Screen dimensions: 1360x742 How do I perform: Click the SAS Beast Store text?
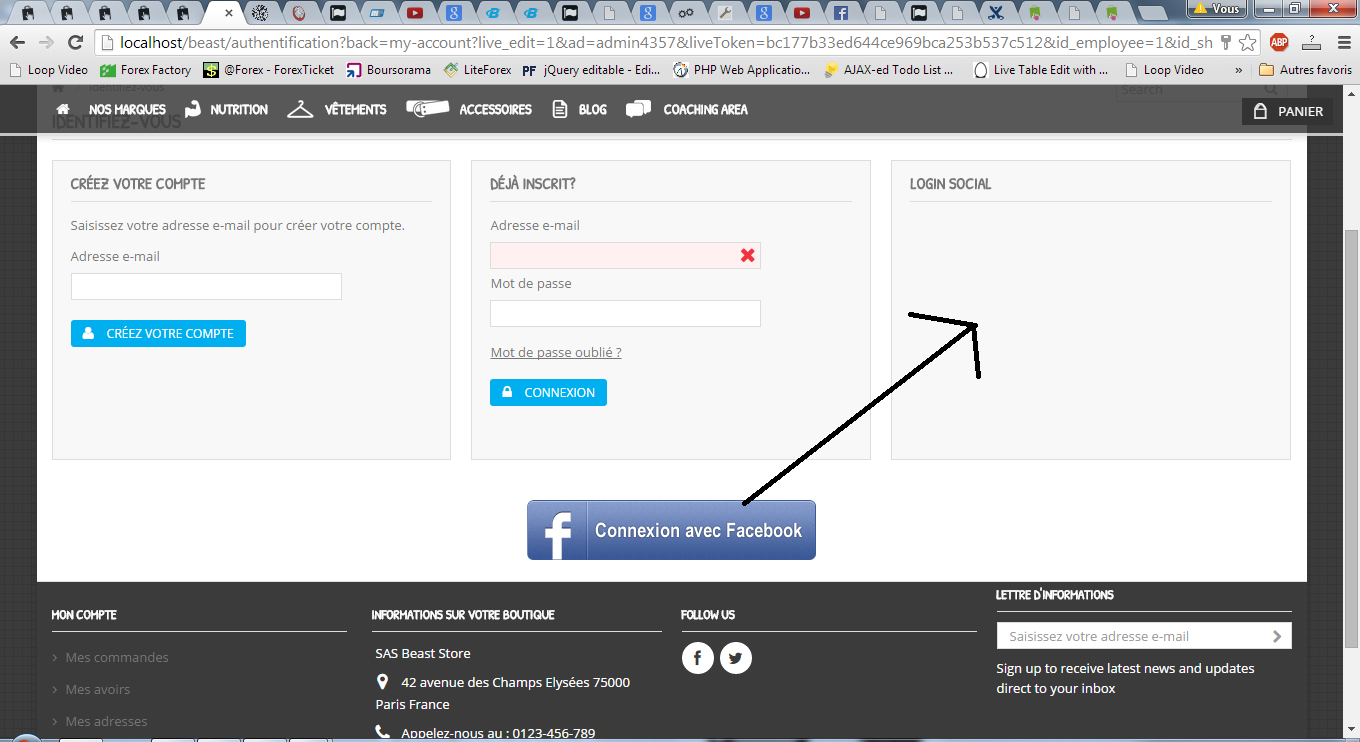point(423,653)
